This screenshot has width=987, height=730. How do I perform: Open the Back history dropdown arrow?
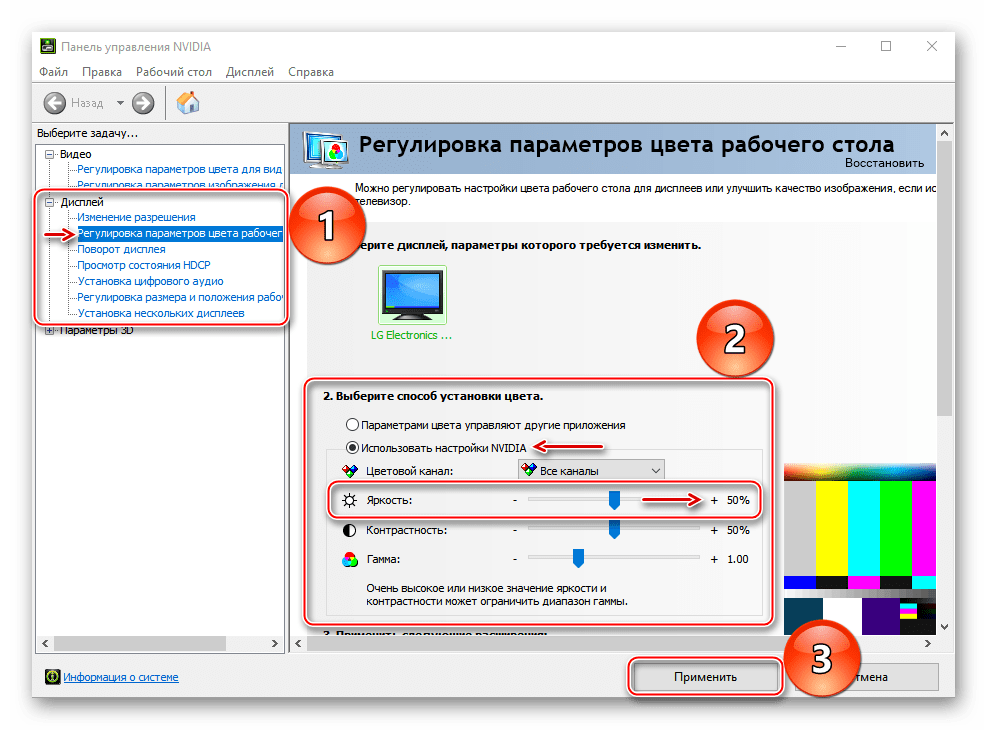(120, 103)
